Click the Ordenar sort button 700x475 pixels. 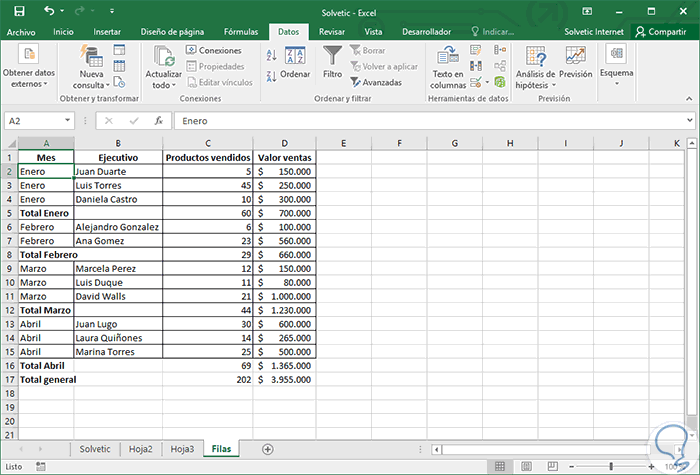[295, 63]
